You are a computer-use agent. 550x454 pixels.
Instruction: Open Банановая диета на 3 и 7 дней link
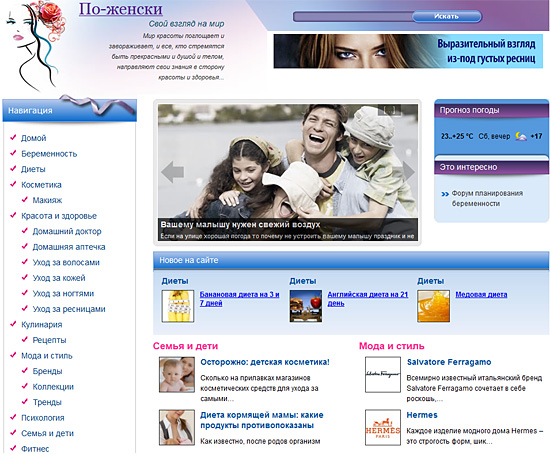coord(240,299)
